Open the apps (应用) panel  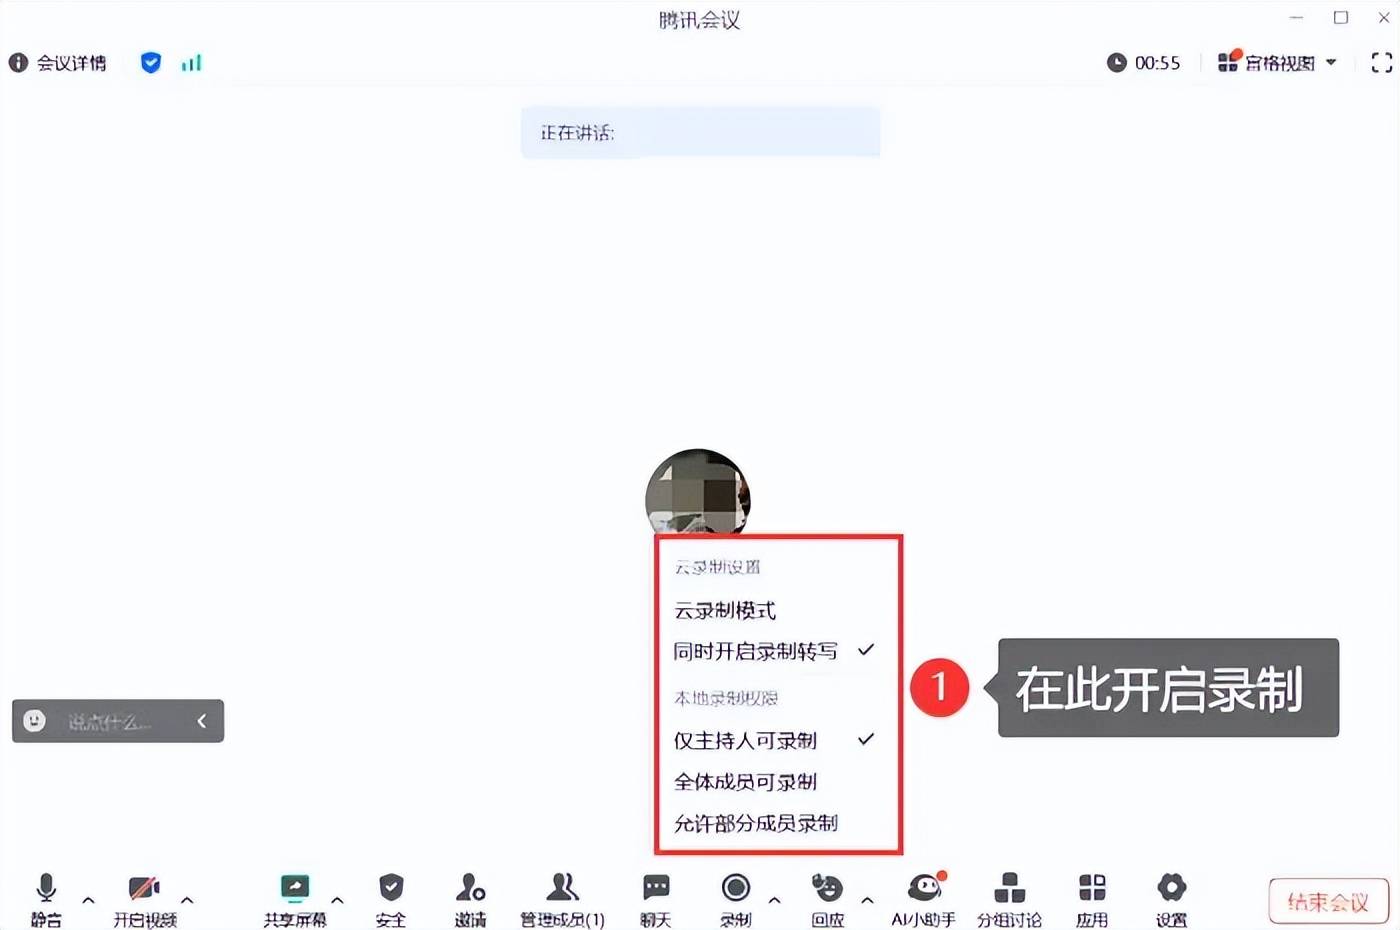(1092, 899)
